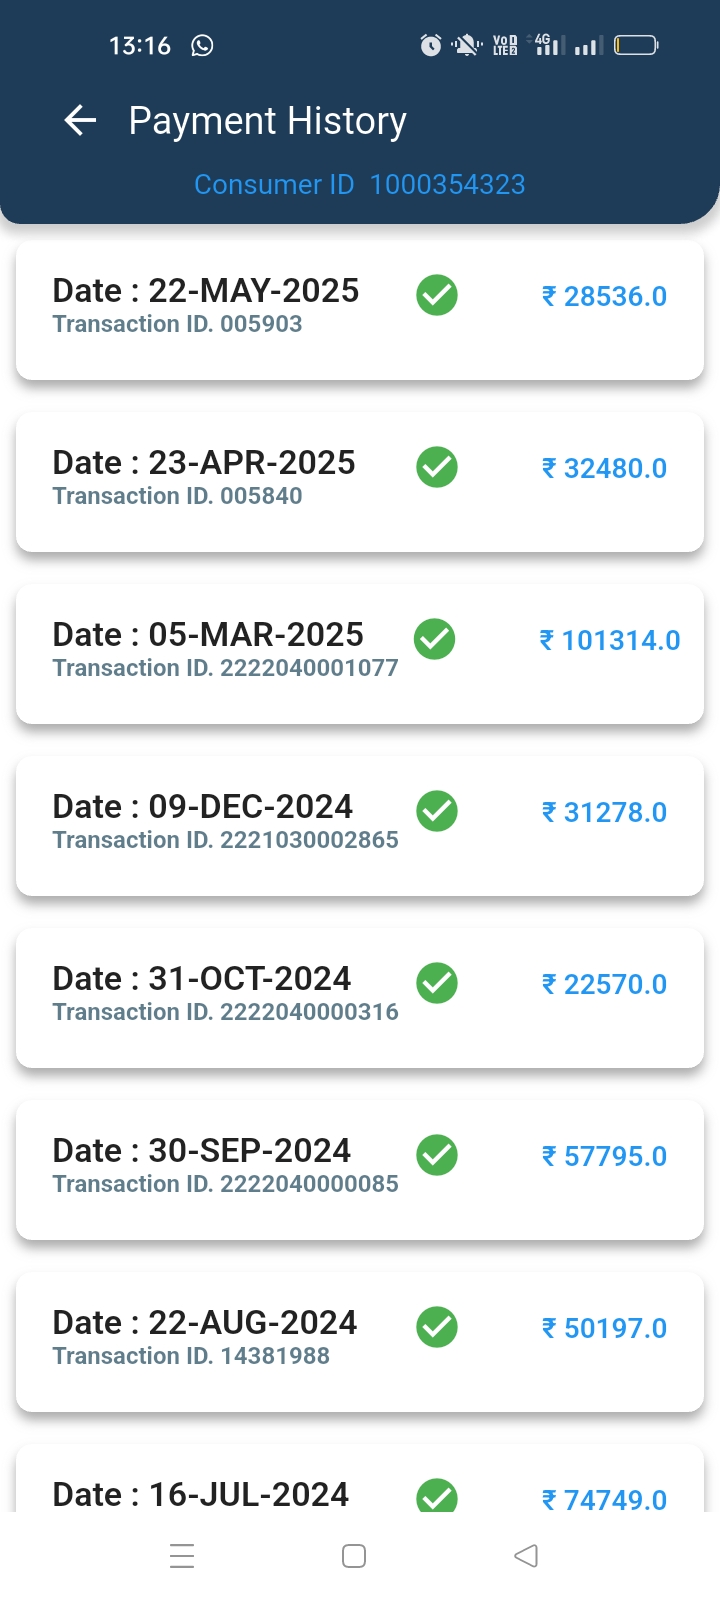Select Transaction ID 005840 entry

(x=178, y=496)
